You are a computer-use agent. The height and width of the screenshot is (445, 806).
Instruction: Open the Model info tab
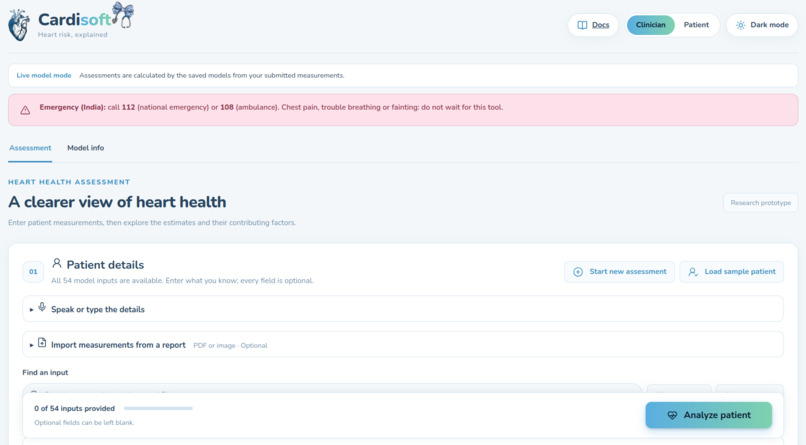coord(85,148)
